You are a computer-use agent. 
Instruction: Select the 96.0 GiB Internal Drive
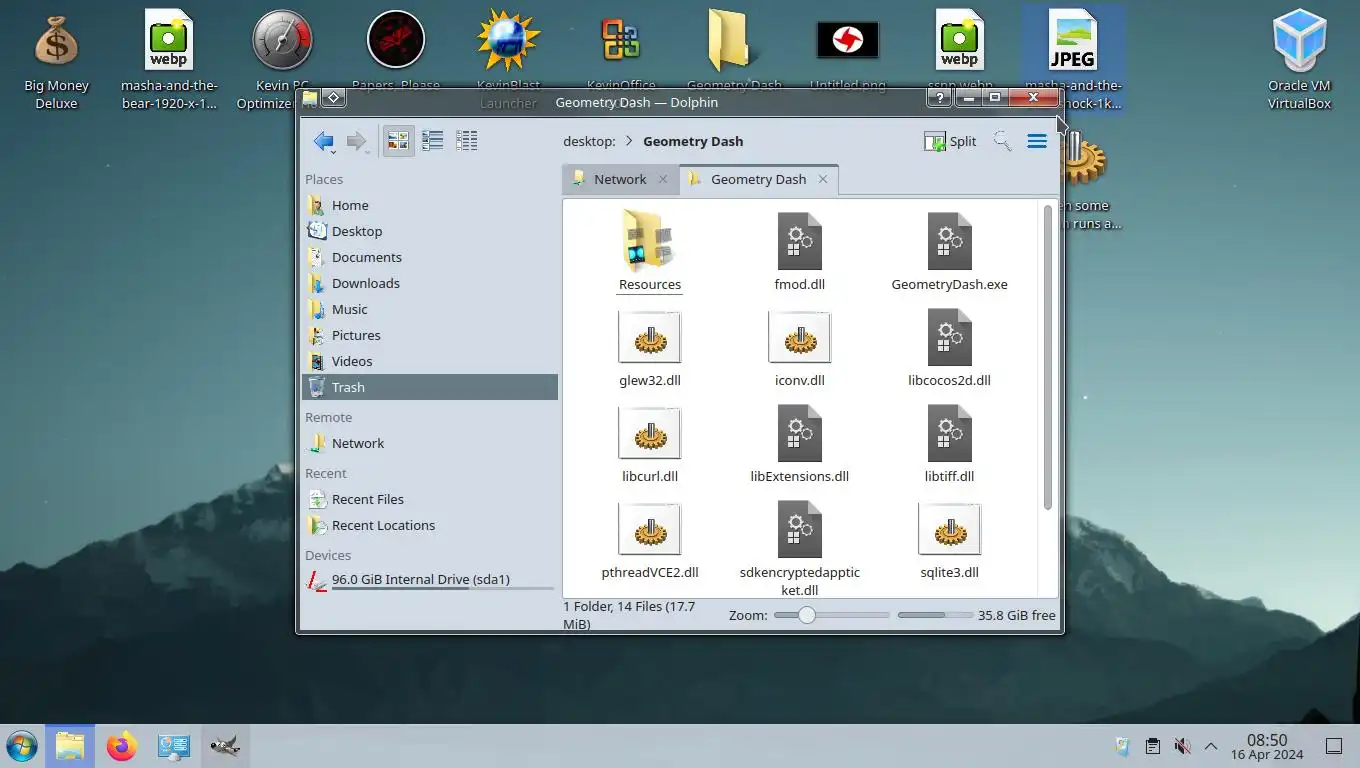[x=430, y=580]
